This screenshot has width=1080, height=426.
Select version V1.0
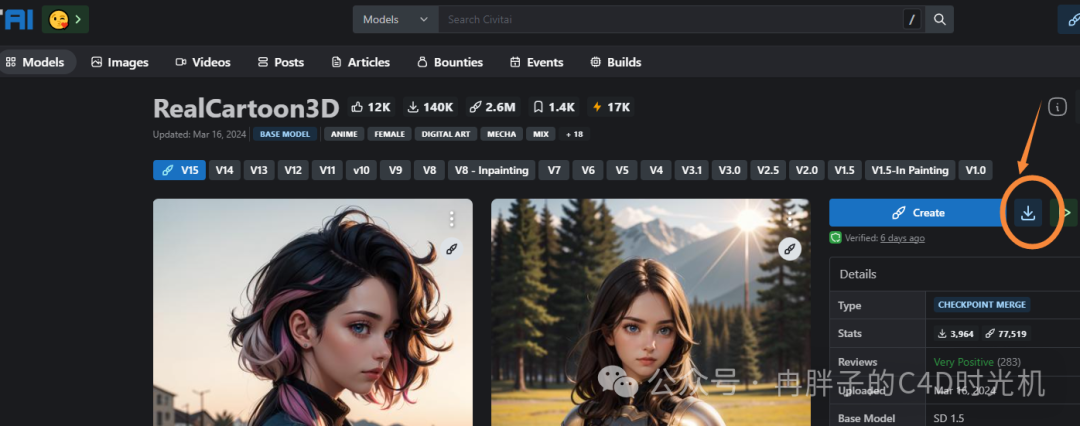pyautogui.click(x=975, y=170)
